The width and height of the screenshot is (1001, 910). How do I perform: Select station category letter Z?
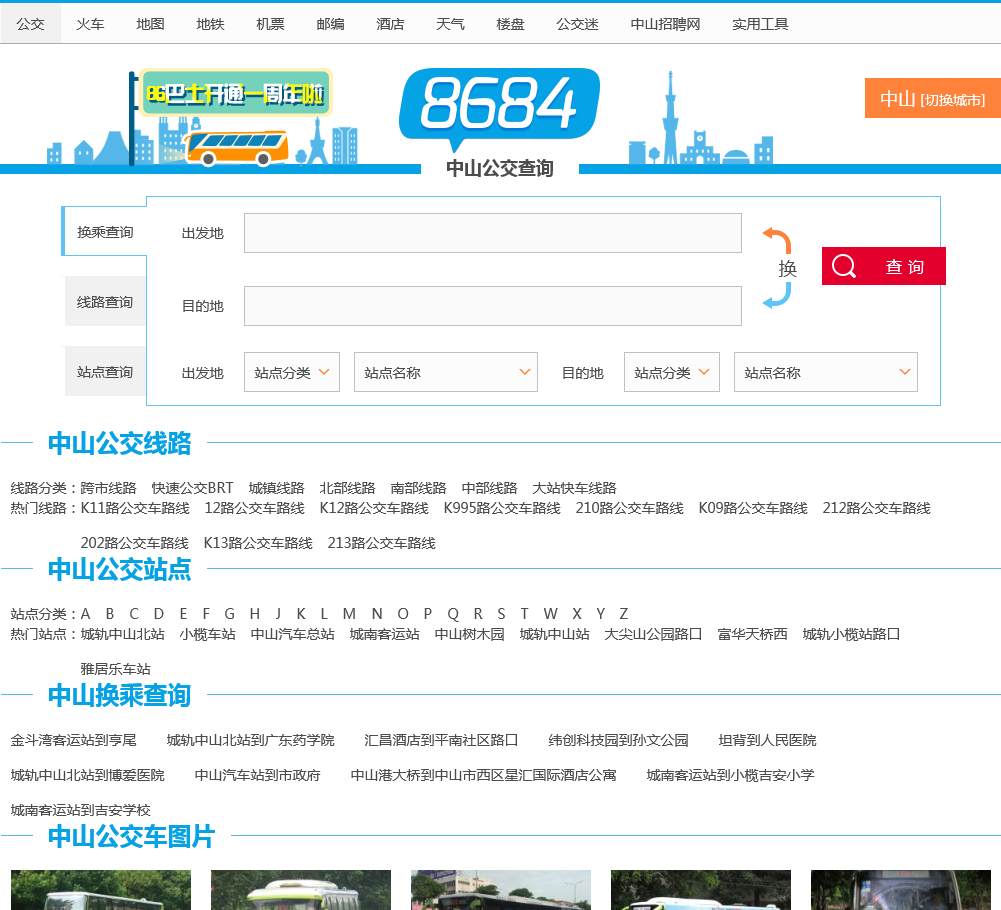click(624, 614)
